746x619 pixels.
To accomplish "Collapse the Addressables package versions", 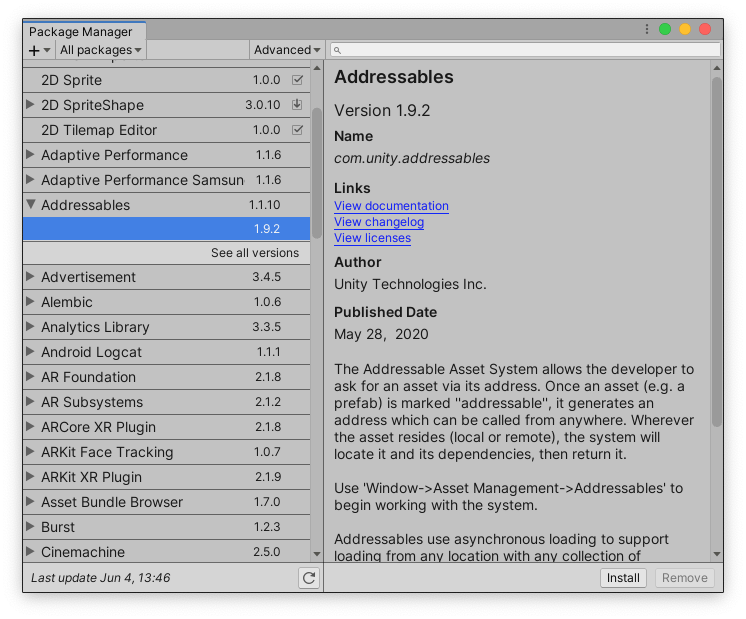I will click(x=31, y=205).
